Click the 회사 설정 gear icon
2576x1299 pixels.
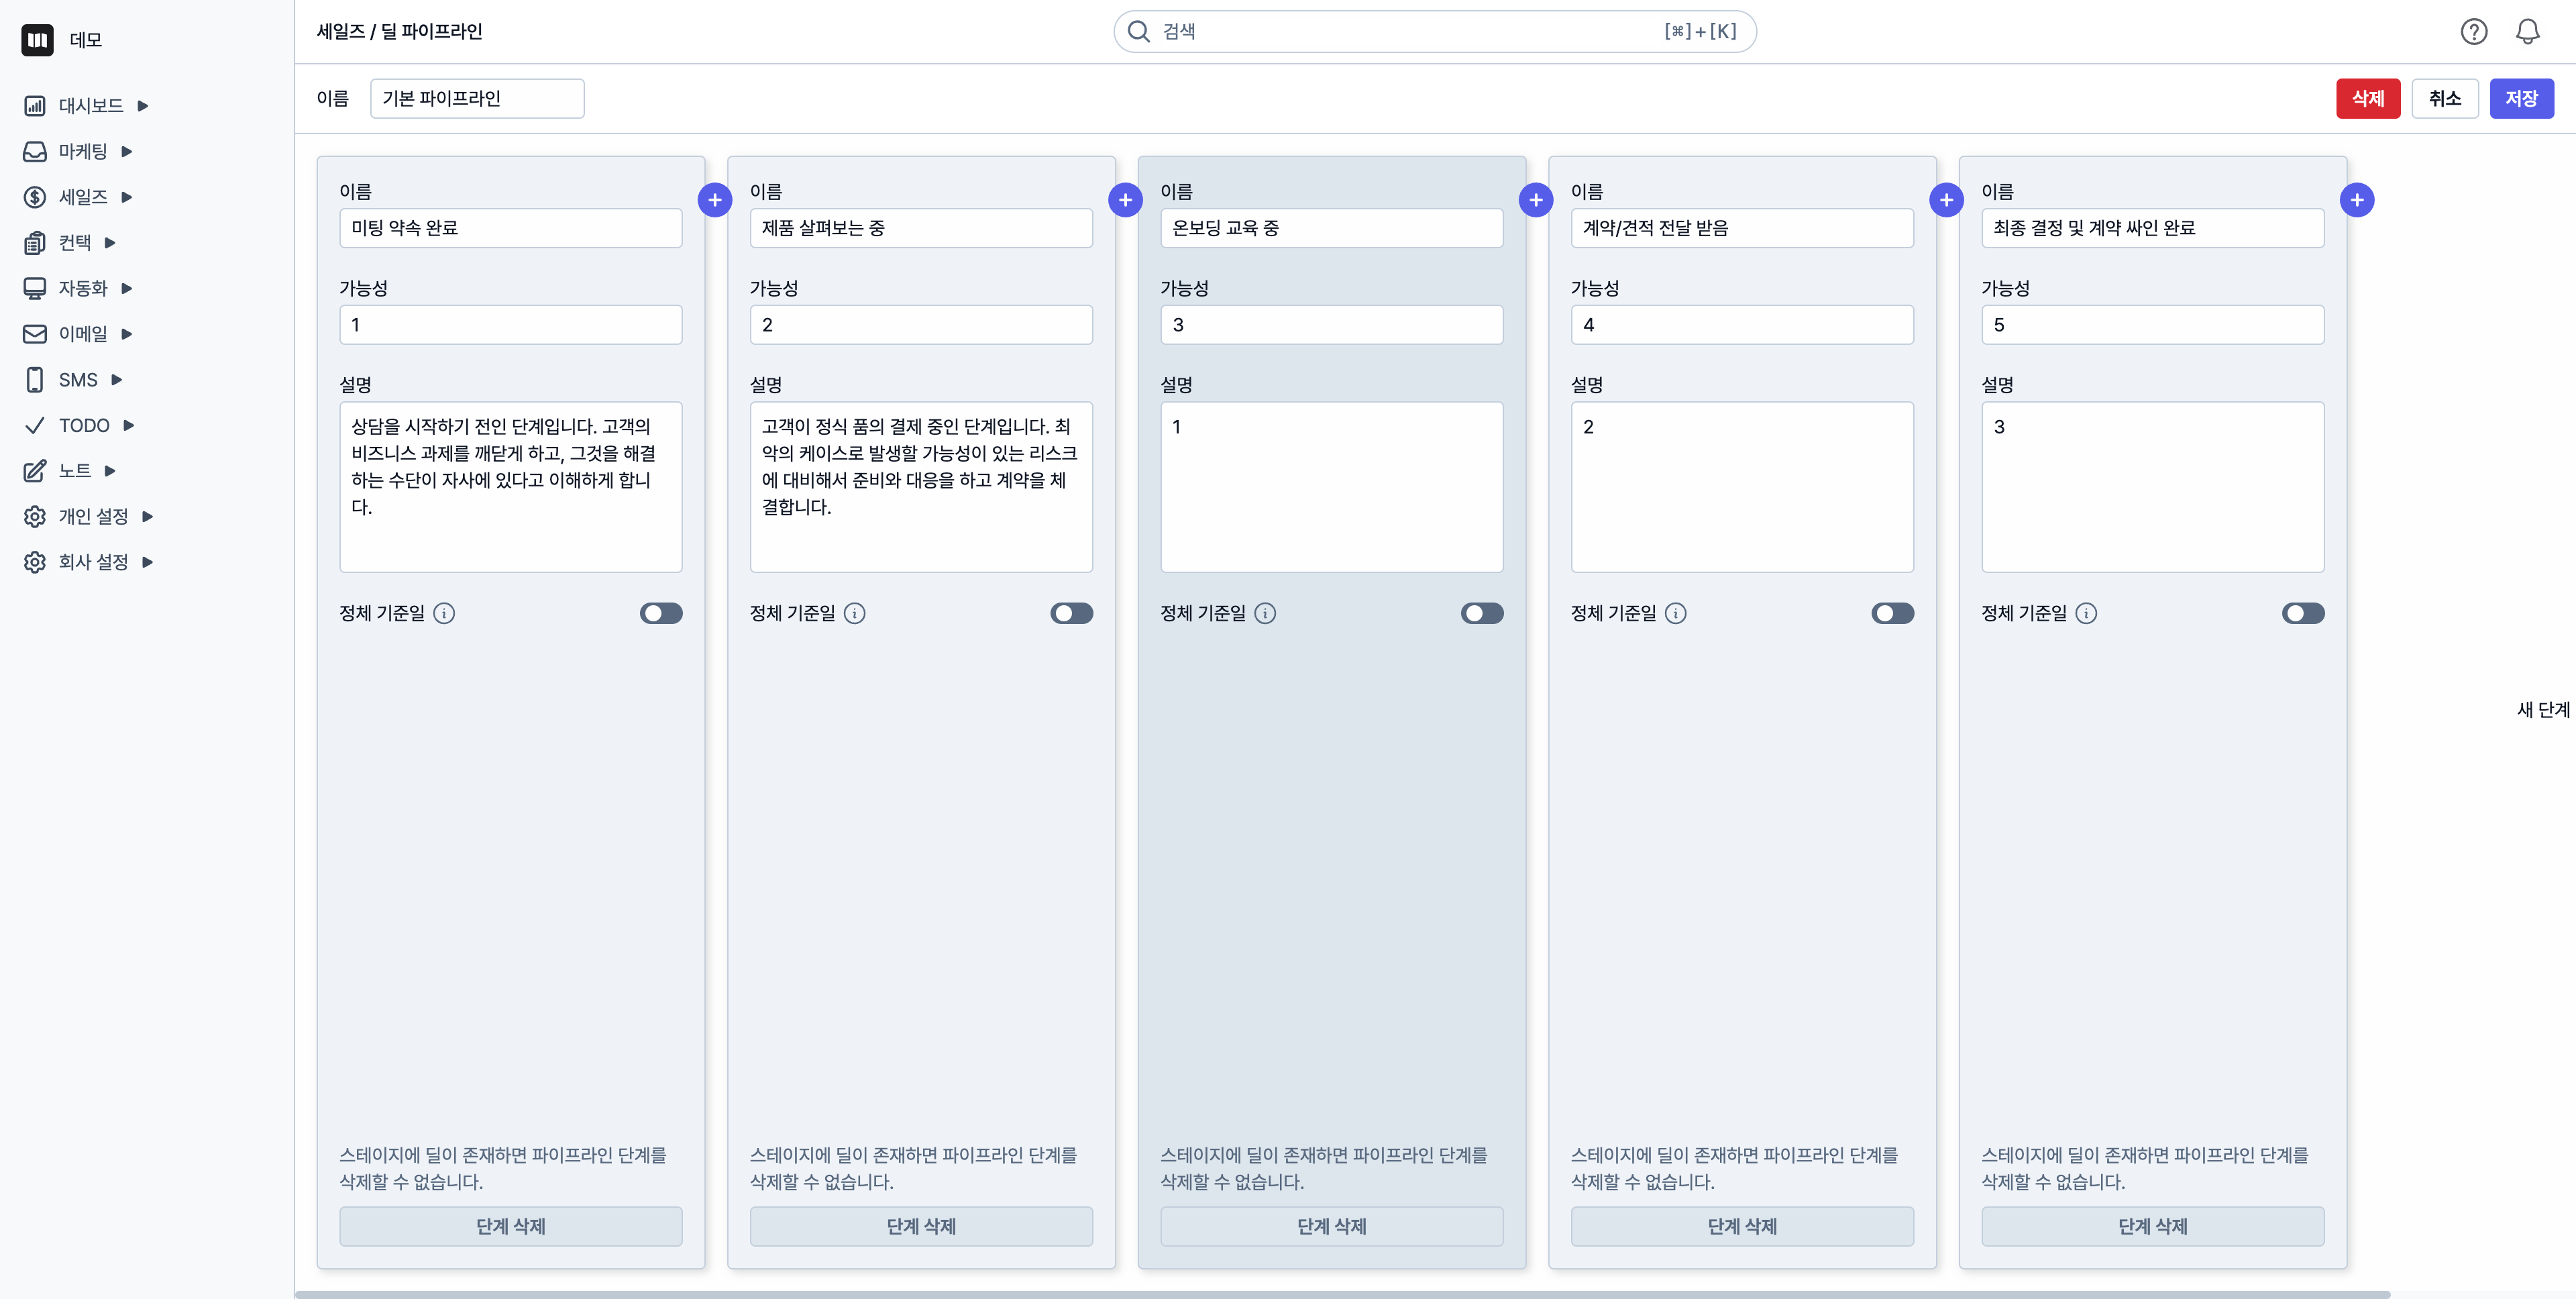[x=35, y=562]
